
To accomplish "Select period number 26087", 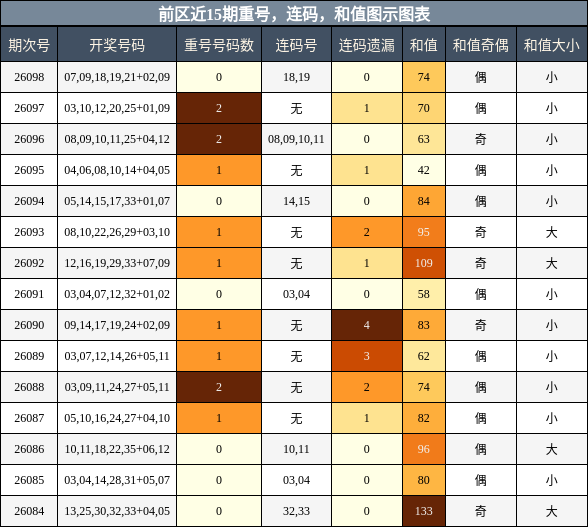I will pos(29,418).
